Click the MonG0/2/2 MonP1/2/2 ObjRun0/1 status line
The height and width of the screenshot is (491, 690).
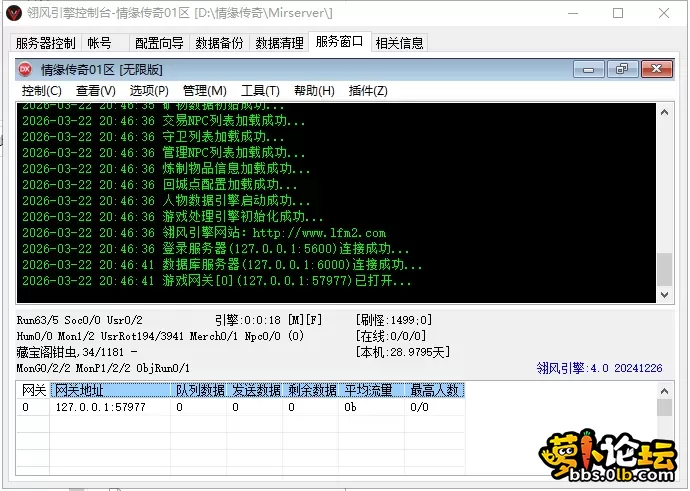[x=103, y=368]
